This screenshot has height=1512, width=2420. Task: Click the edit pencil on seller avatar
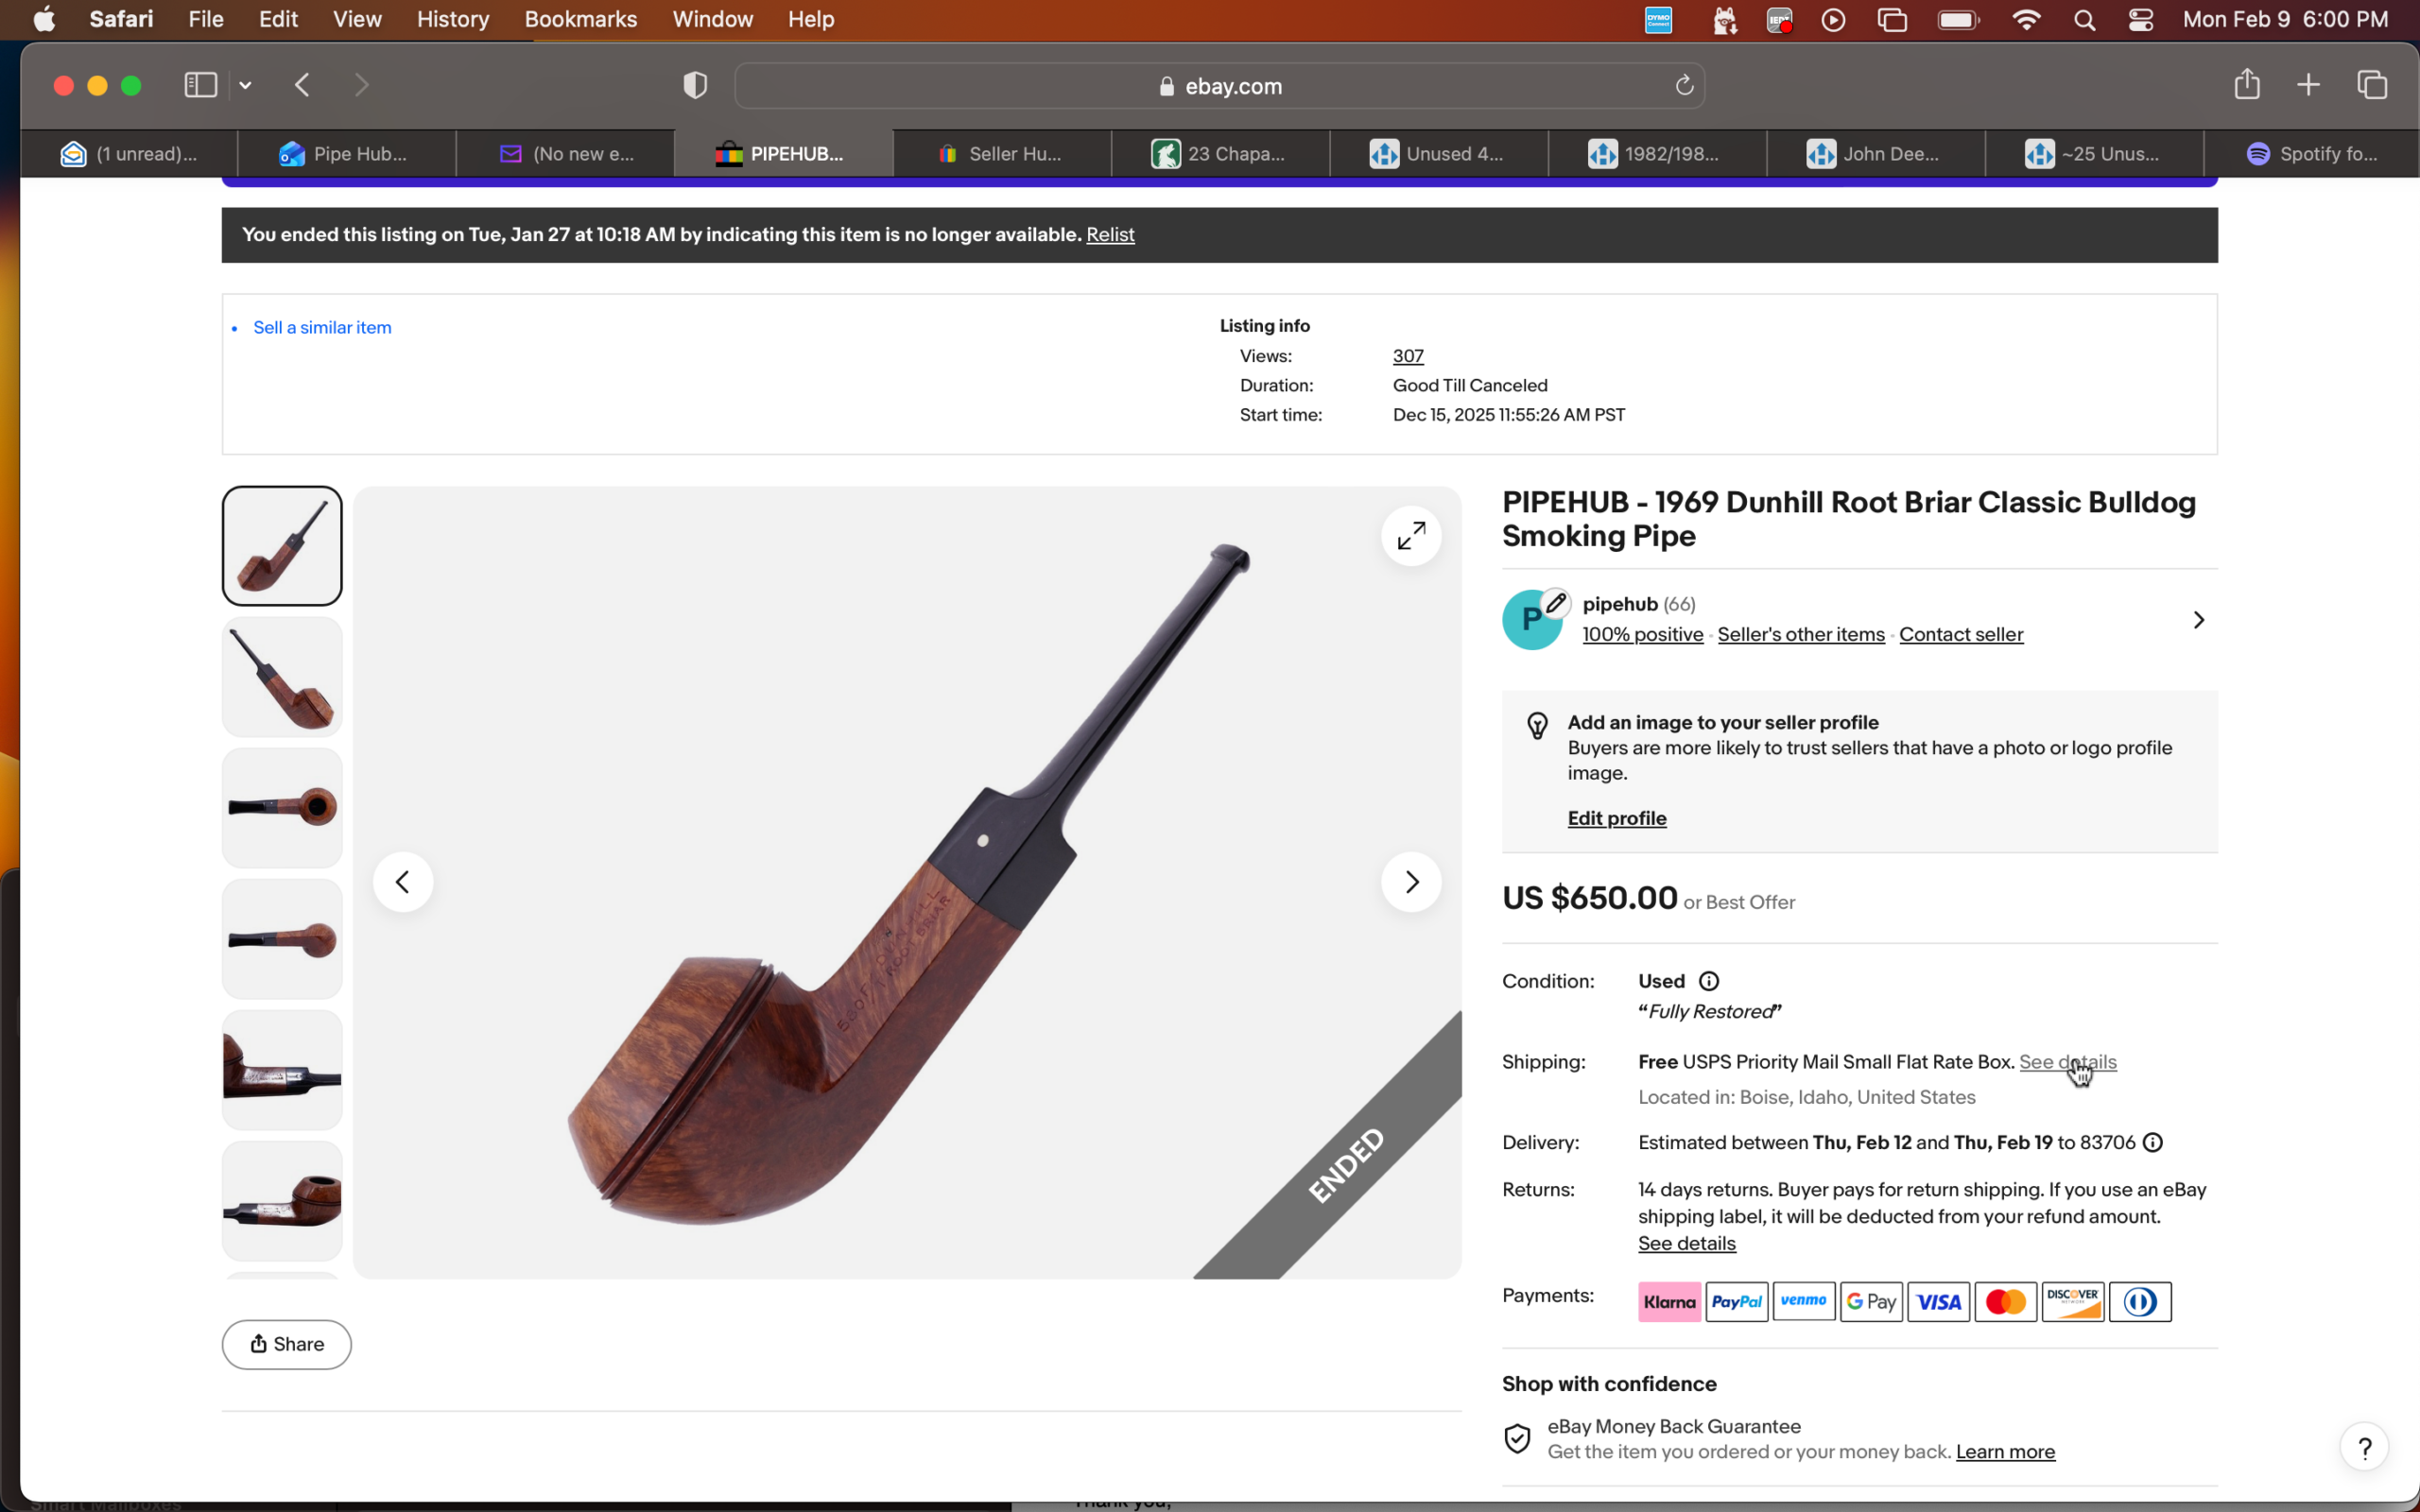point(1555,603)
